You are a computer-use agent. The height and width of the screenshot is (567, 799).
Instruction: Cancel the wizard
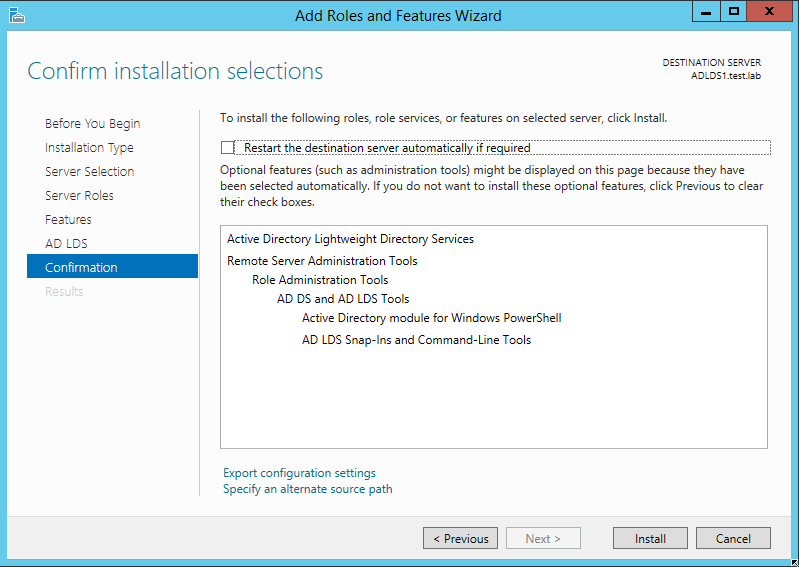pyautogui.click(x=733, y=538)
